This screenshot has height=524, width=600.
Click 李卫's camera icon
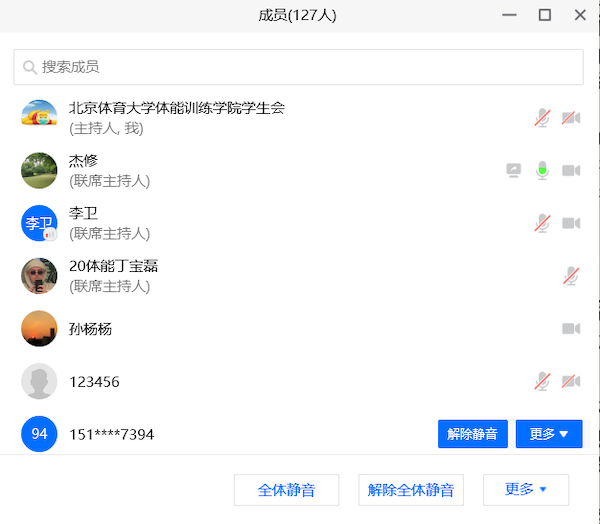571,223
